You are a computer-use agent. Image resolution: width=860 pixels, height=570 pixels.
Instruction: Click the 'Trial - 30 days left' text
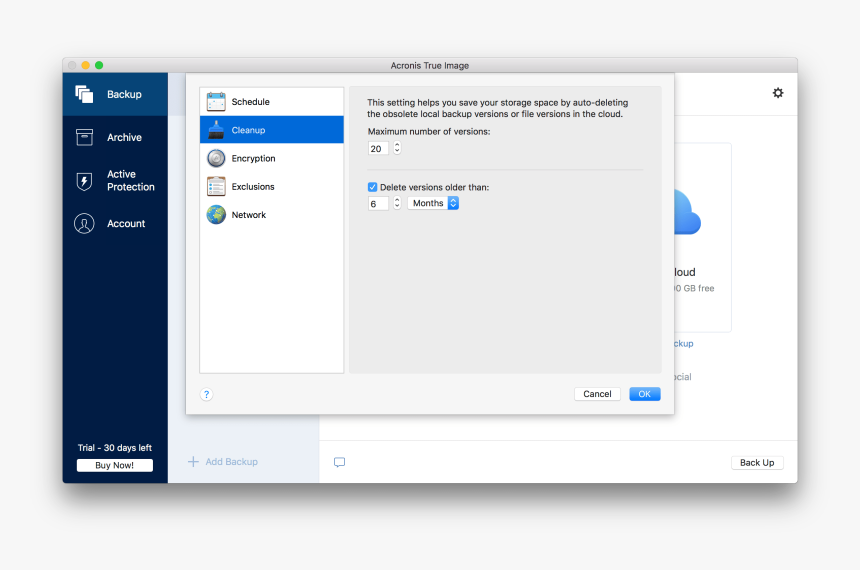tap(115, 448)
